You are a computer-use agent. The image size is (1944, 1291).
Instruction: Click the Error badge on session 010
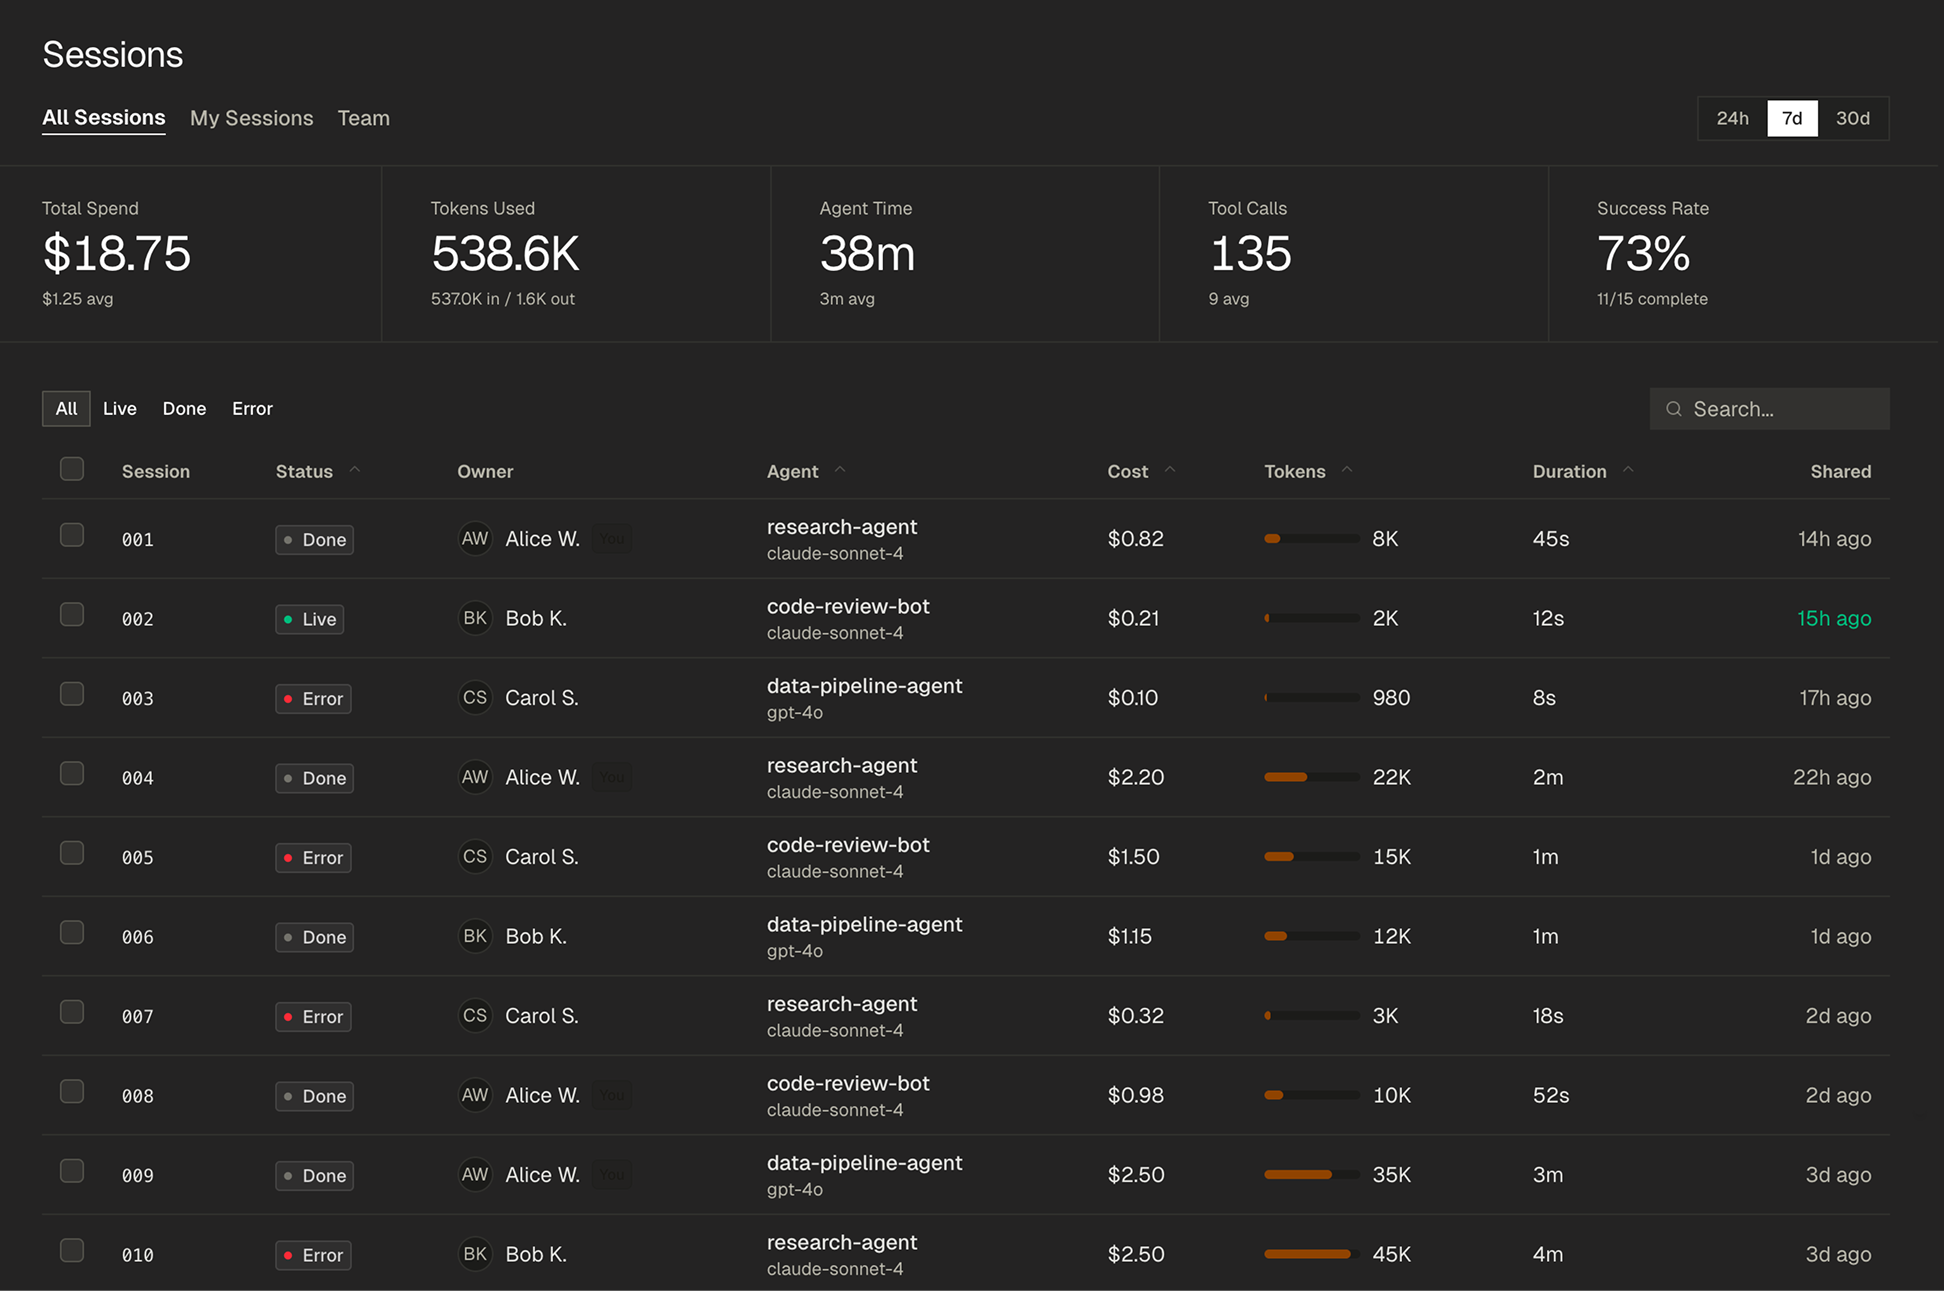tap(313, 1255)
